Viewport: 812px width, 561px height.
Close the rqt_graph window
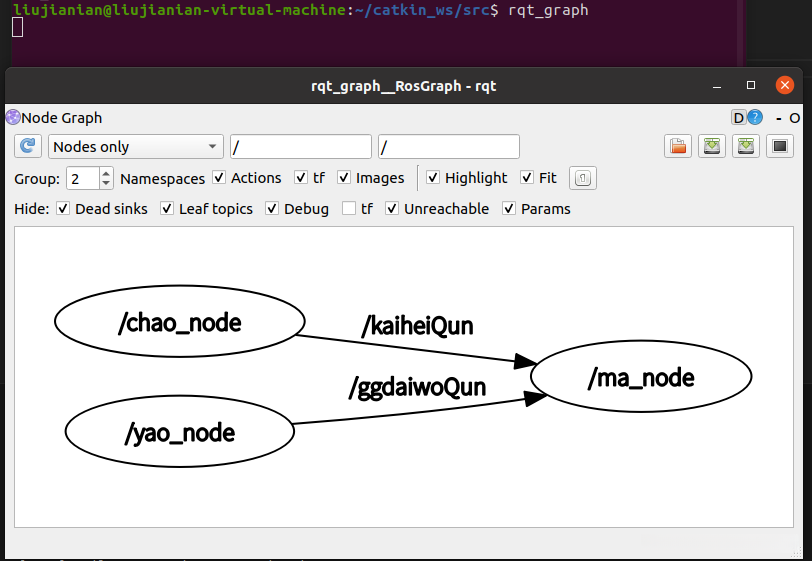coord(785,85)
